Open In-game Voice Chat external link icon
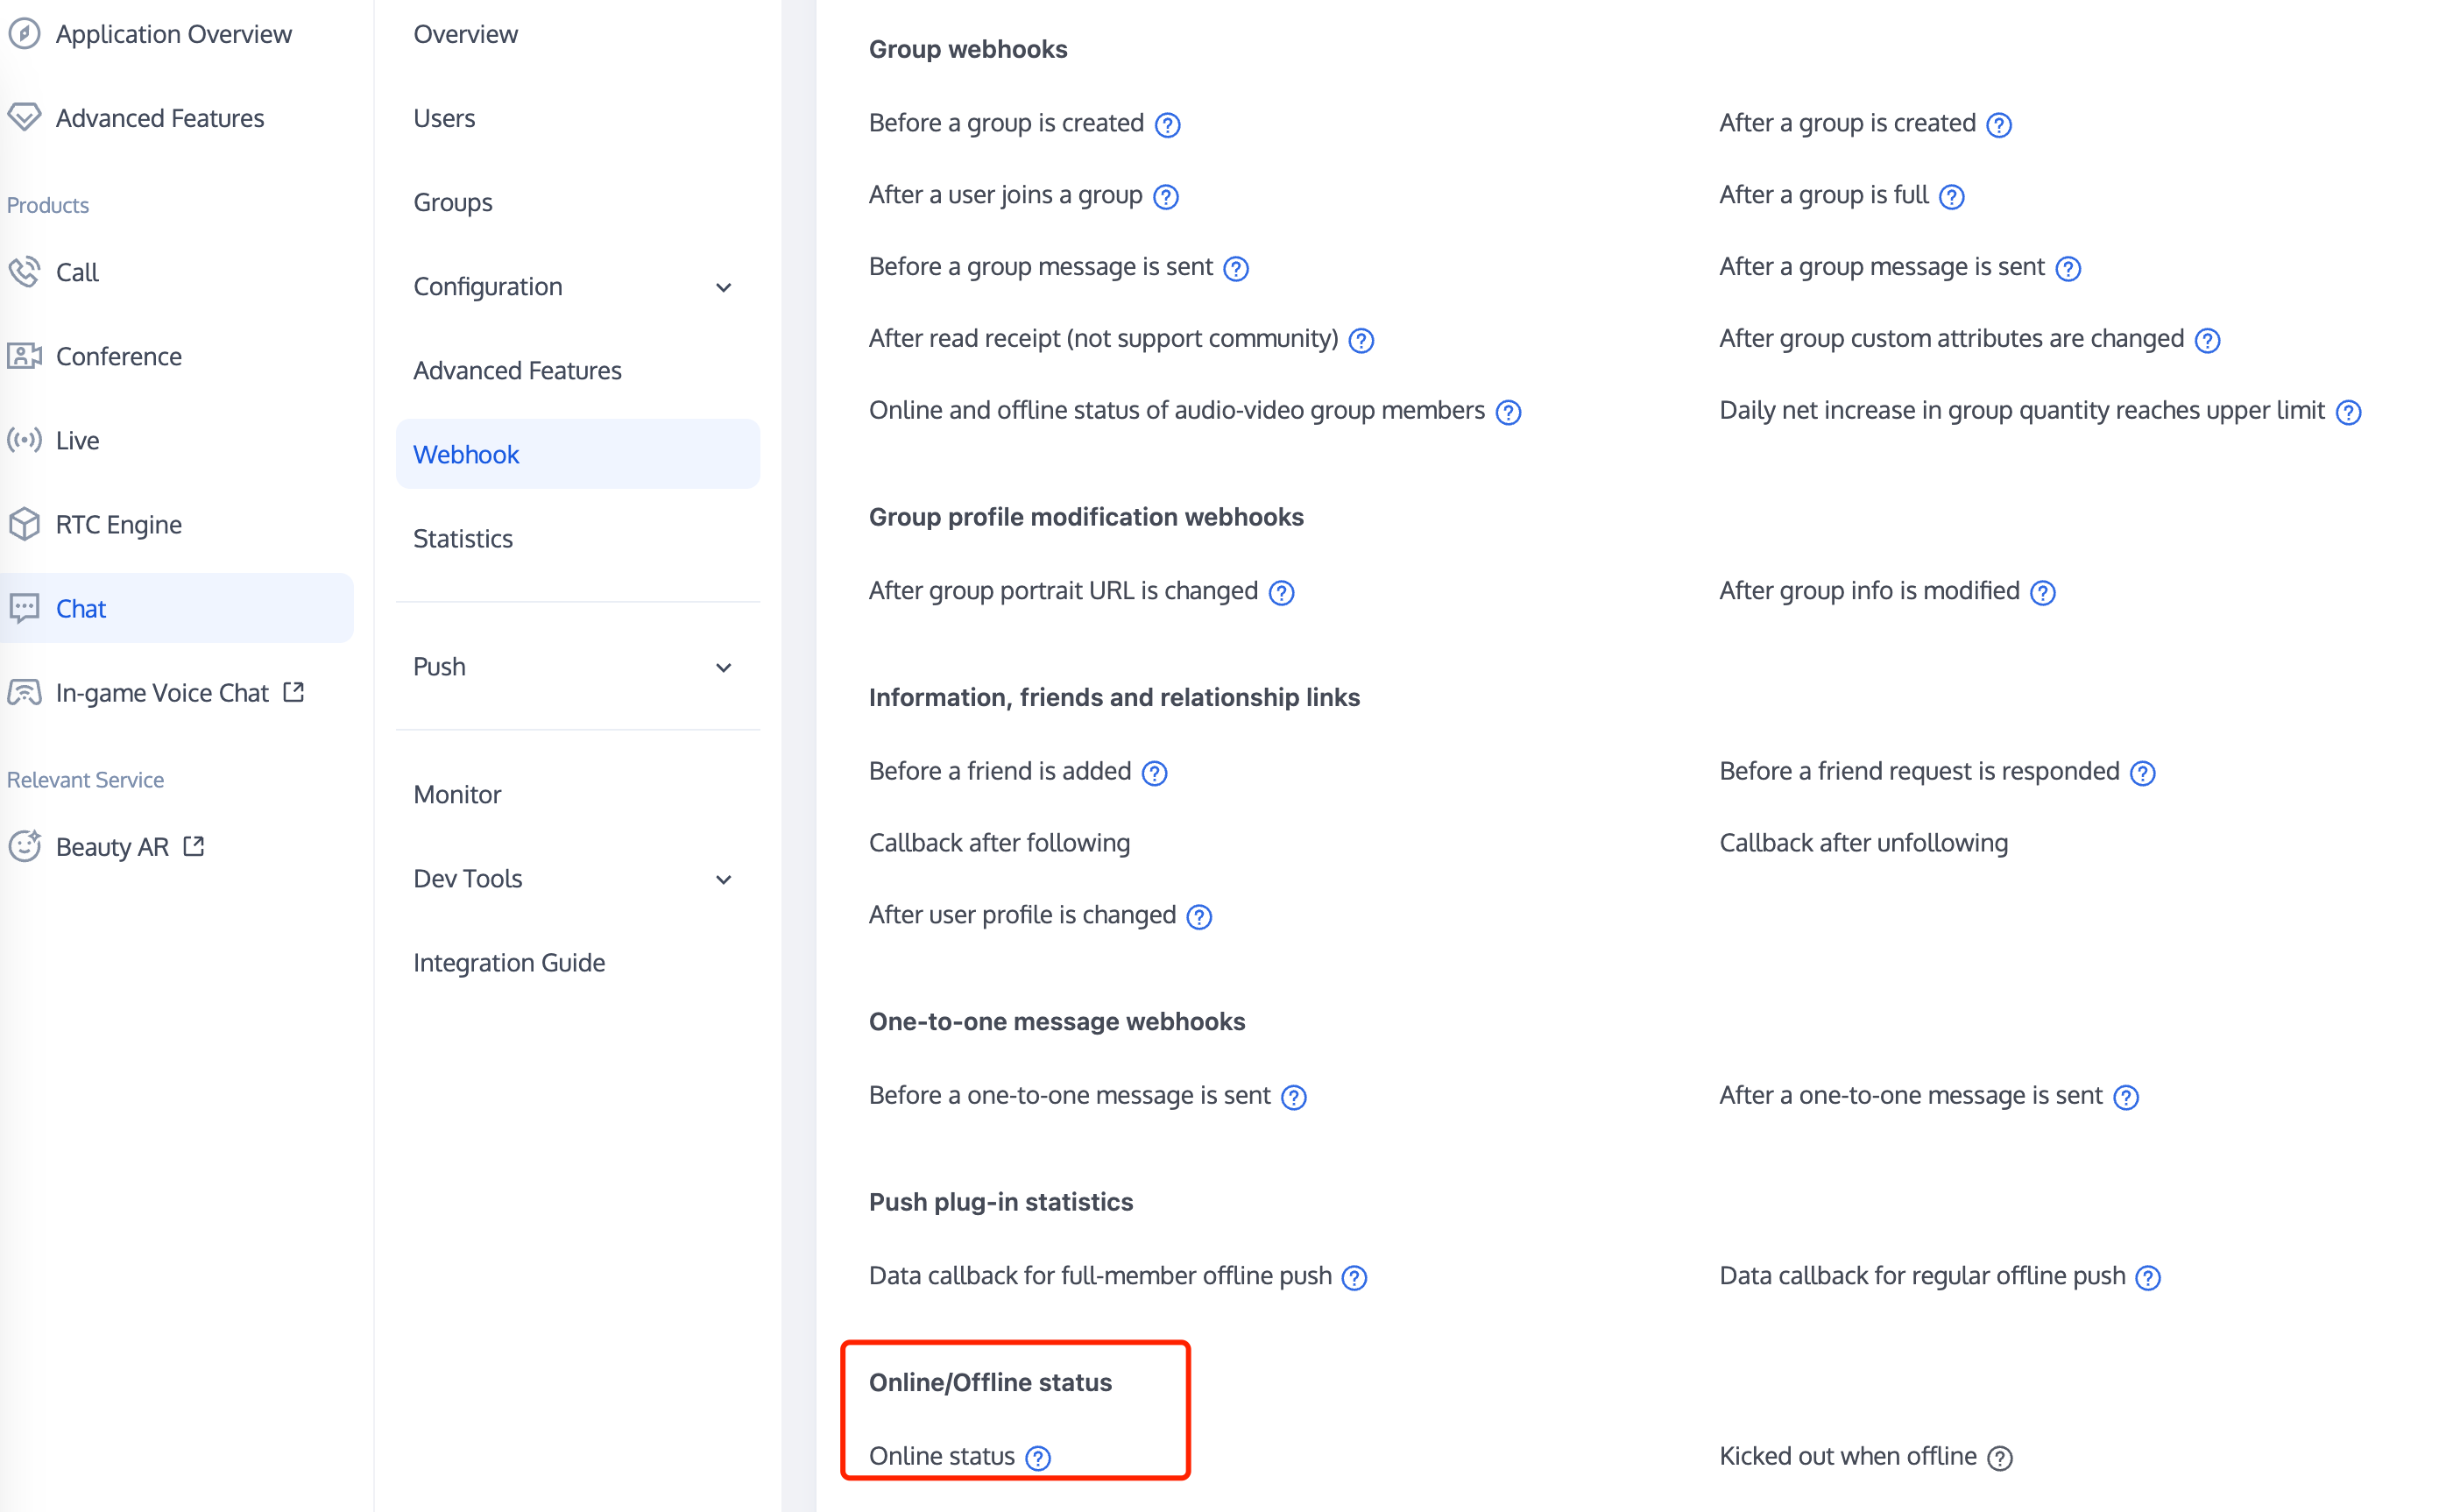This screenshot has height=1512, width=2439. click(293, 692)
